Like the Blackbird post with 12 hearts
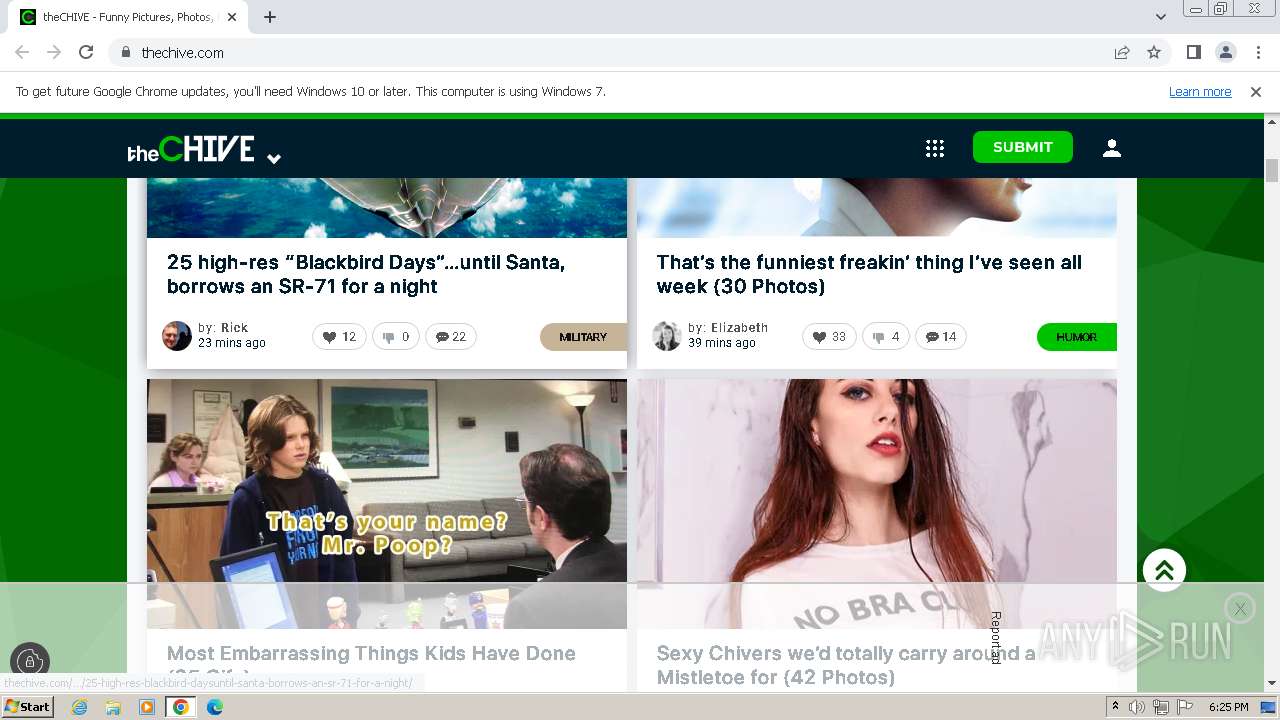The height and width of the screenshot is (720, 1280). [339, 337]
